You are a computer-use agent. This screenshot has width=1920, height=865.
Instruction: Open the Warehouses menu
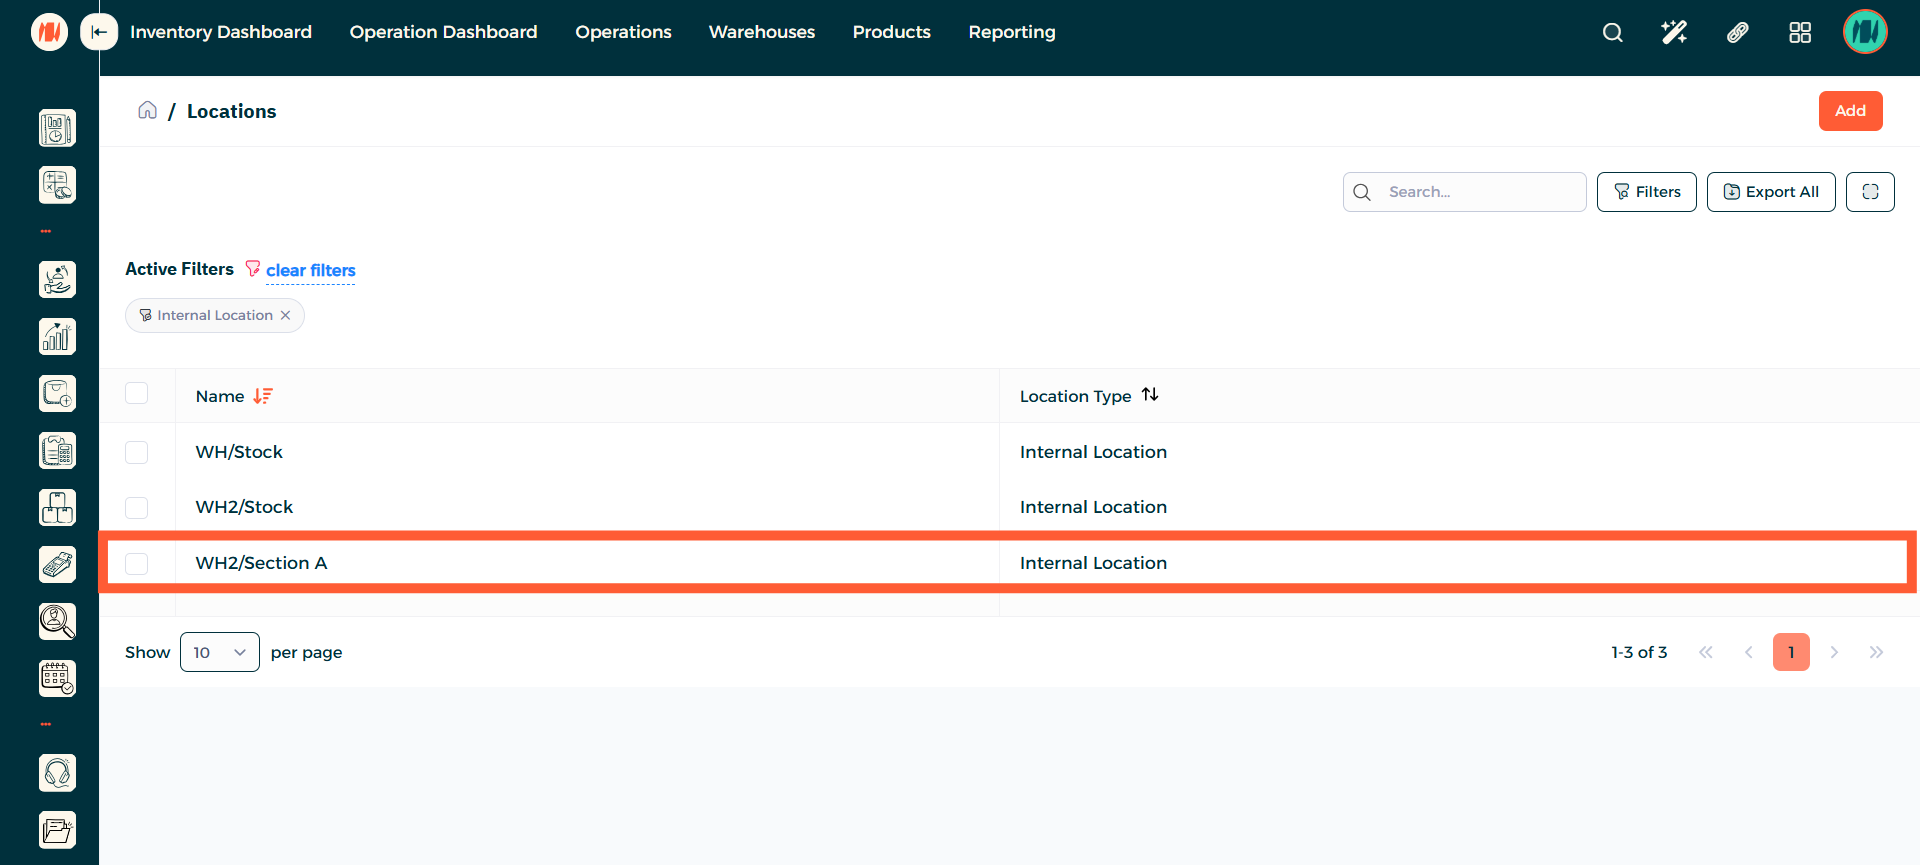point(761,32)
